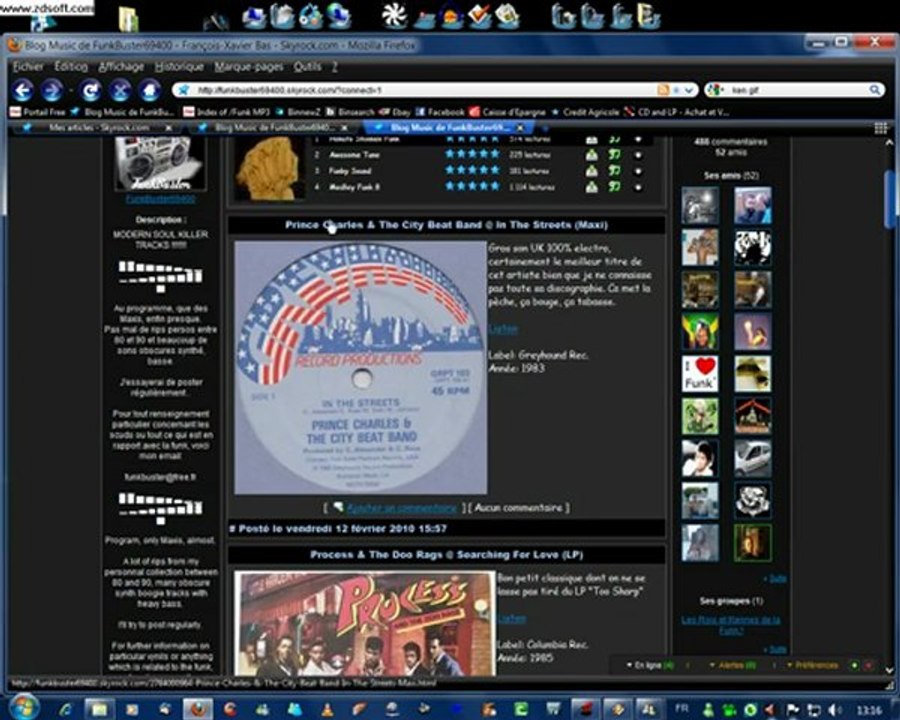
Task: Click the FR language indicator in the taskbar
Action: coord(681,709)
